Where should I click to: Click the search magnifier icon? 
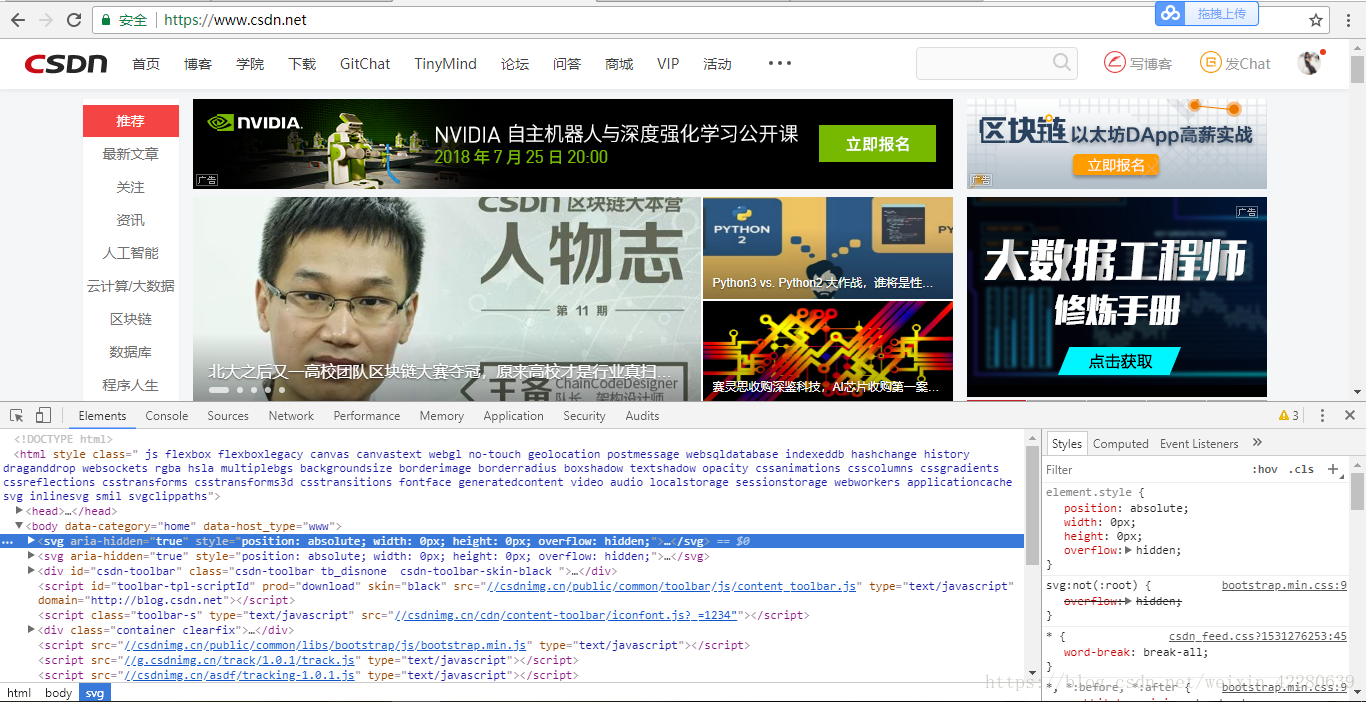tap(1062, 63)
